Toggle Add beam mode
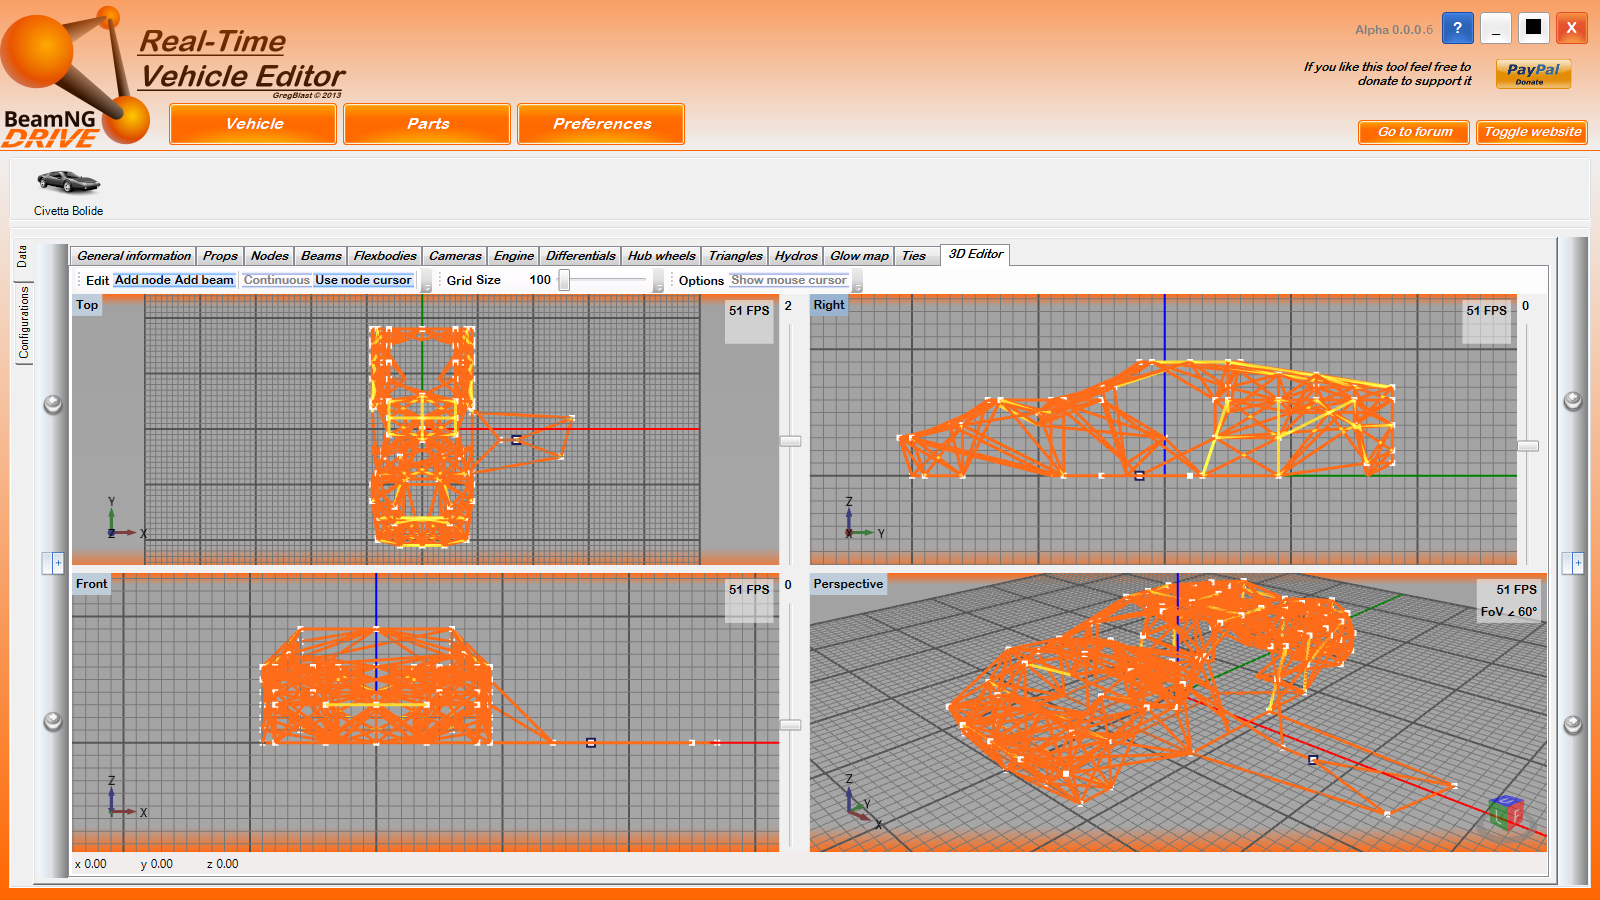The height and width of the screenshot is (900, 1600). 204,280
